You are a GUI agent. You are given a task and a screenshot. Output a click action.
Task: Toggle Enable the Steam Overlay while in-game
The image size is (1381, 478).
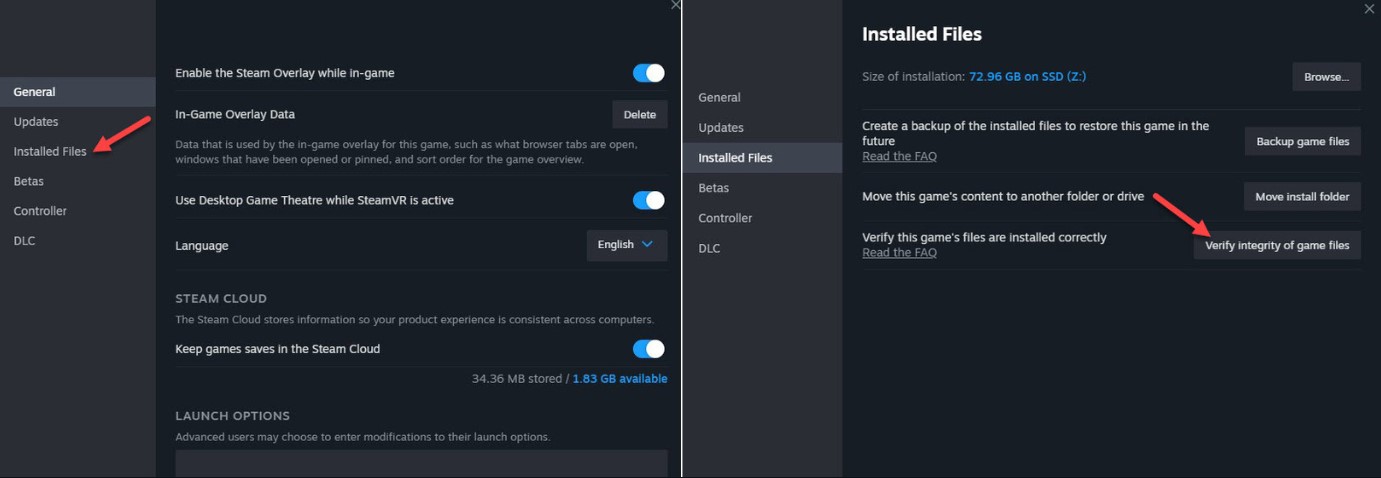click(x=649, y=73)
